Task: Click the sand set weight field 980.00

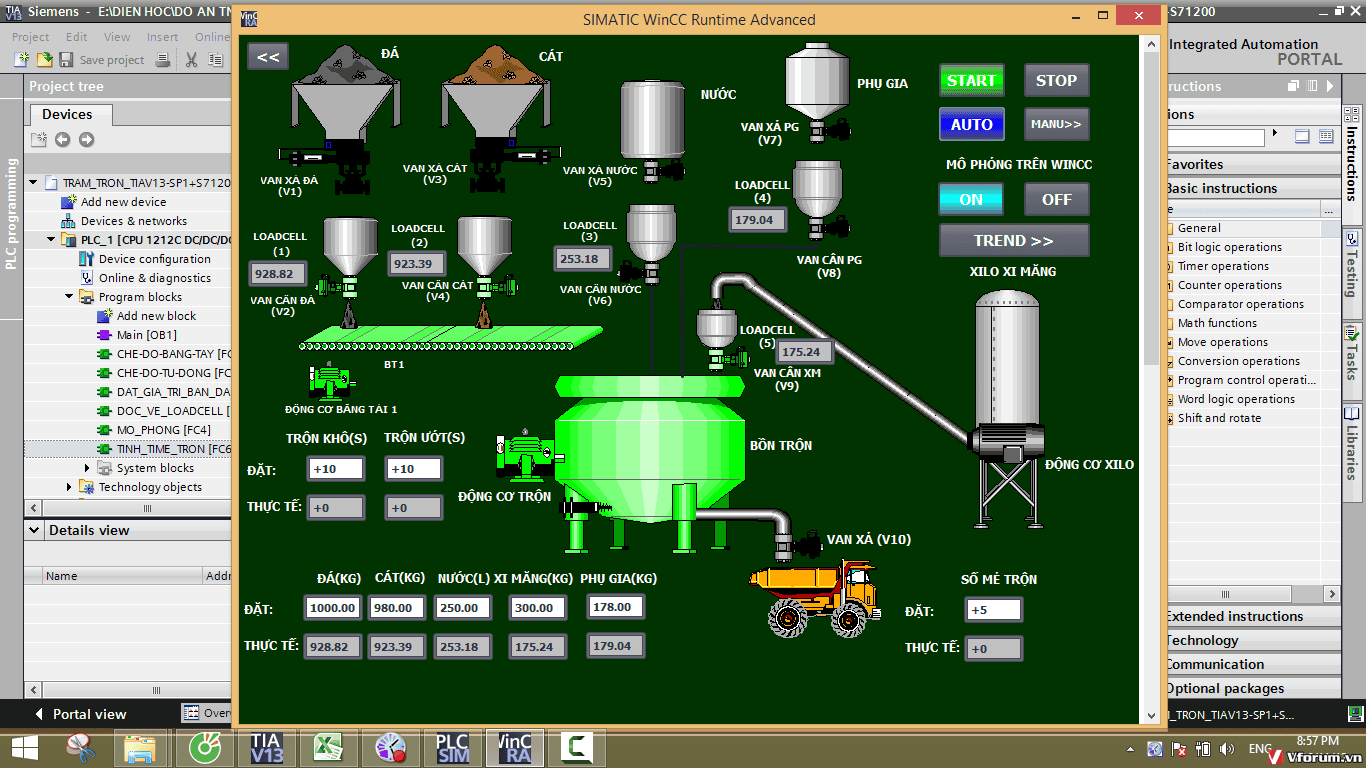Action: tap(397, 608)
